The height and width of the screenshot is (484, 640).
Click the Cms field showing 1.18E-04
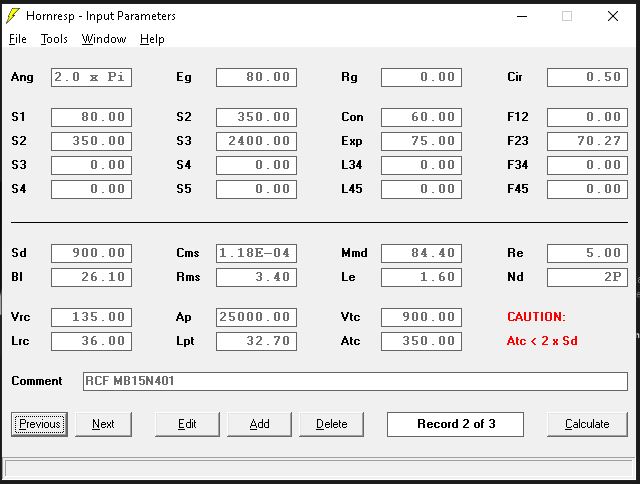[256, 253]
